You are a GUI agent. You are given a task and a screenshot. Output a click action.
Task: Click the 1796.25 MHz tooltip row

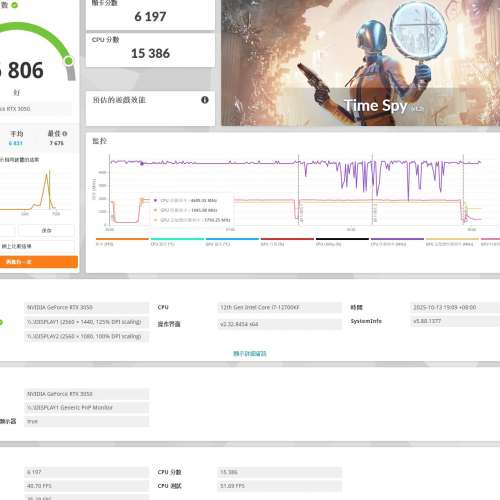pos(192,220)
